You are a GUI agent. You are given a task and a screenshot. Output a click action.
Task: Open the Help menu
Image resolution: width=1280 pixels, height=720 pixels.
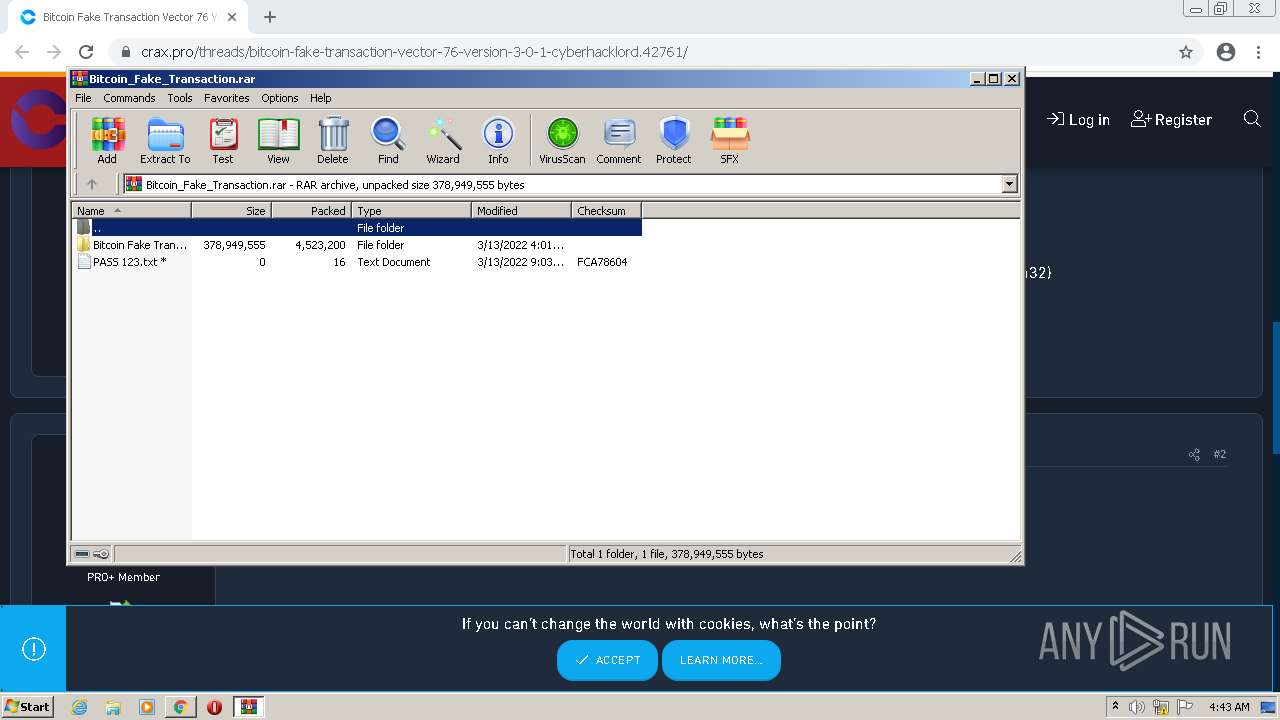(320, 98)
